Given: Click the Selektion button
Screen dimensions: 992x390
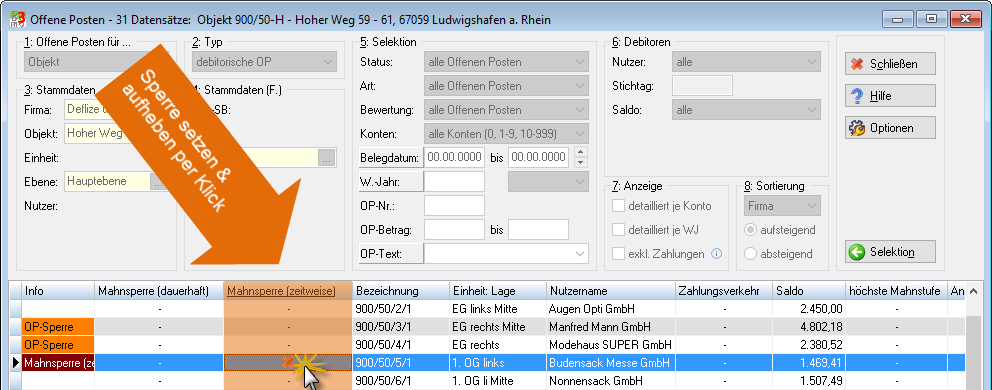Looking at the screenshot, I should [x=890, y=252].
